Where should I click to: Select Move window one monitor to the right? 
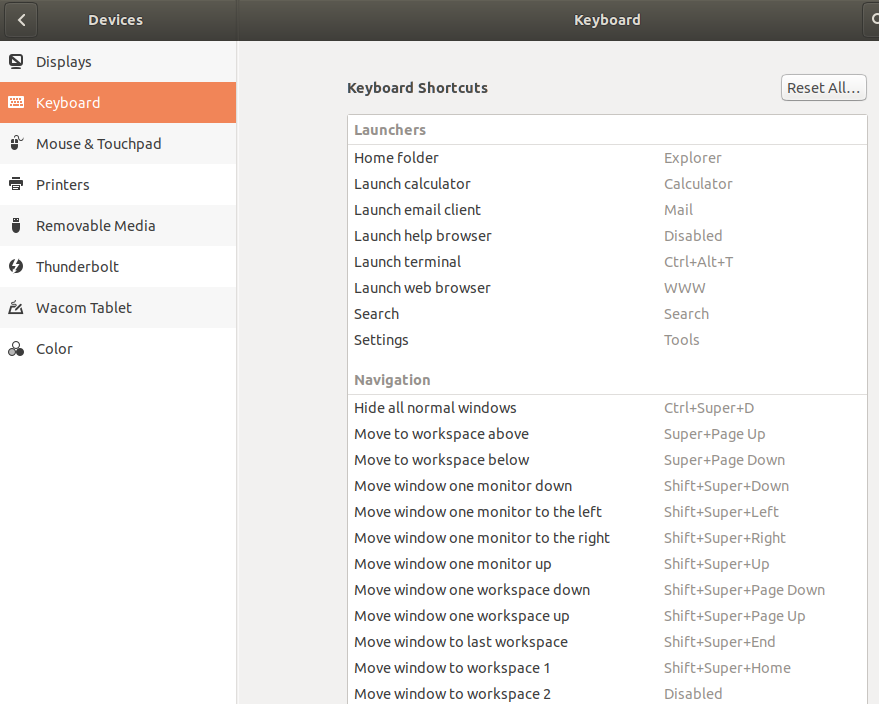pos(607,538)
